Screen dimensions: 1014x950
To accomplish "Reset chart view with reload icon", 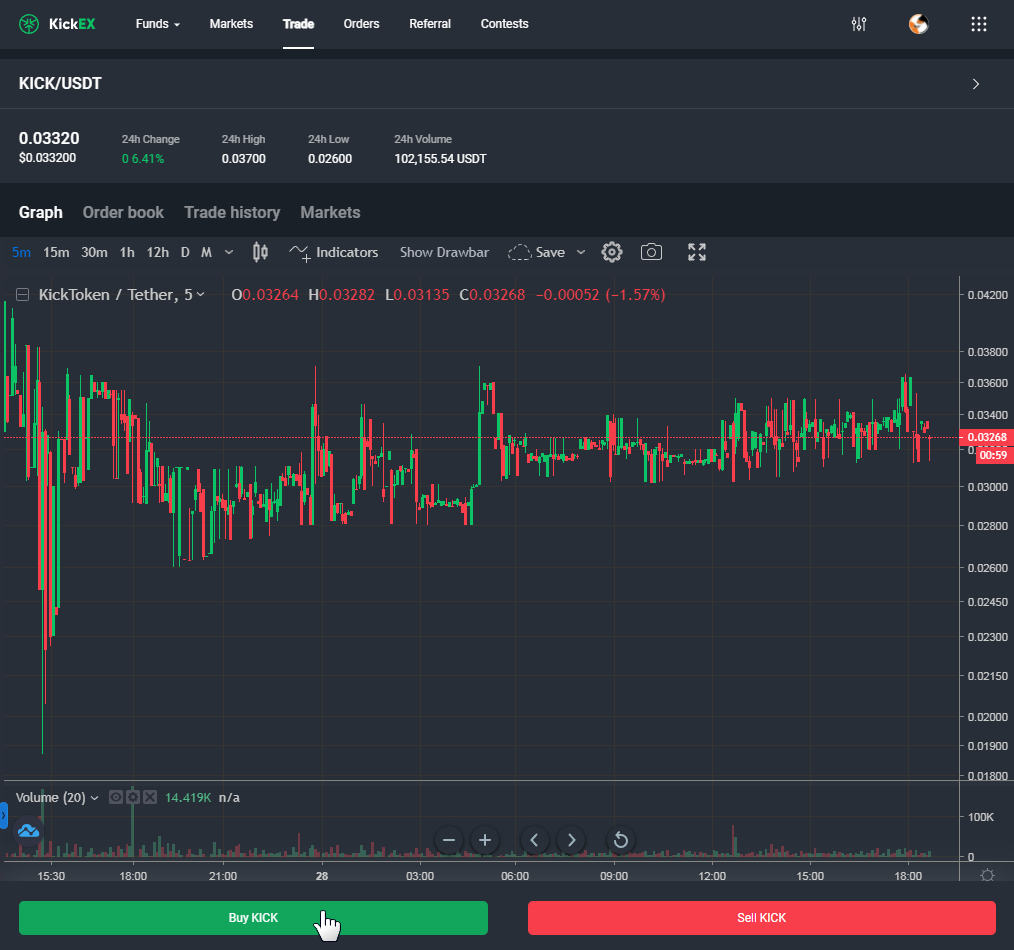I will coord(620,840).
